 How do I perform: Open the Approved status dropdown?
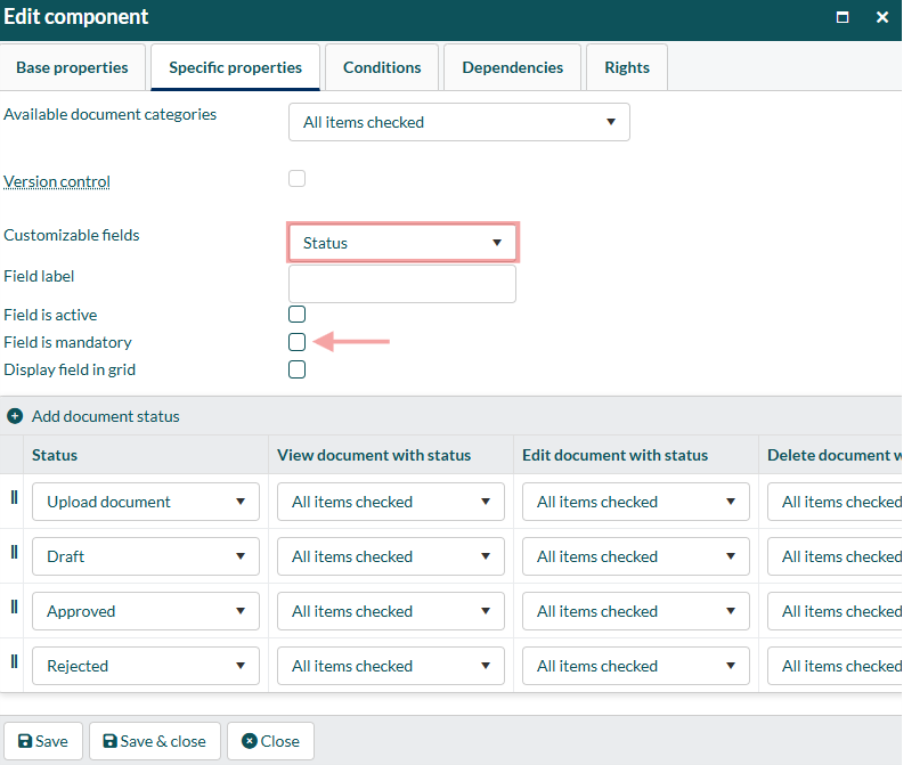[146, 611]
